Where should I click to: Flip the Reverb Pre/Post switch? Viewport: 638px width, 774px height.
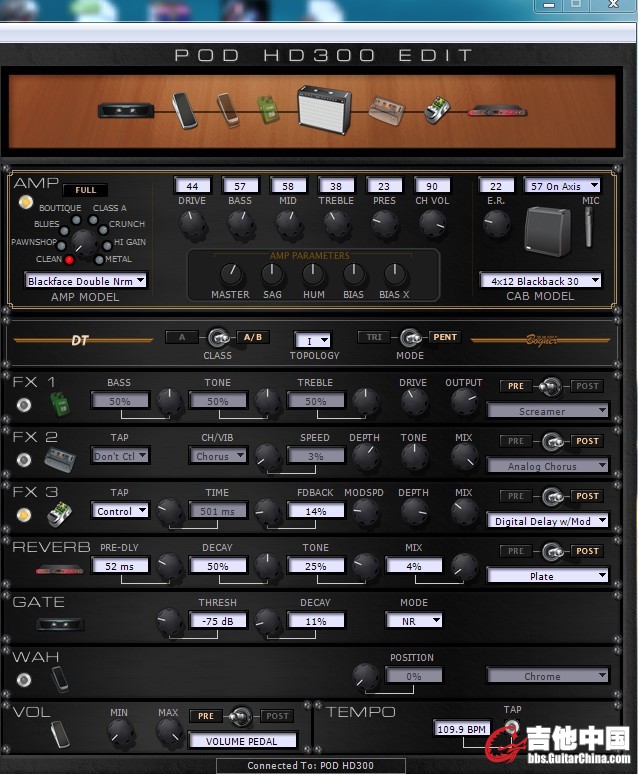point(552,551)
